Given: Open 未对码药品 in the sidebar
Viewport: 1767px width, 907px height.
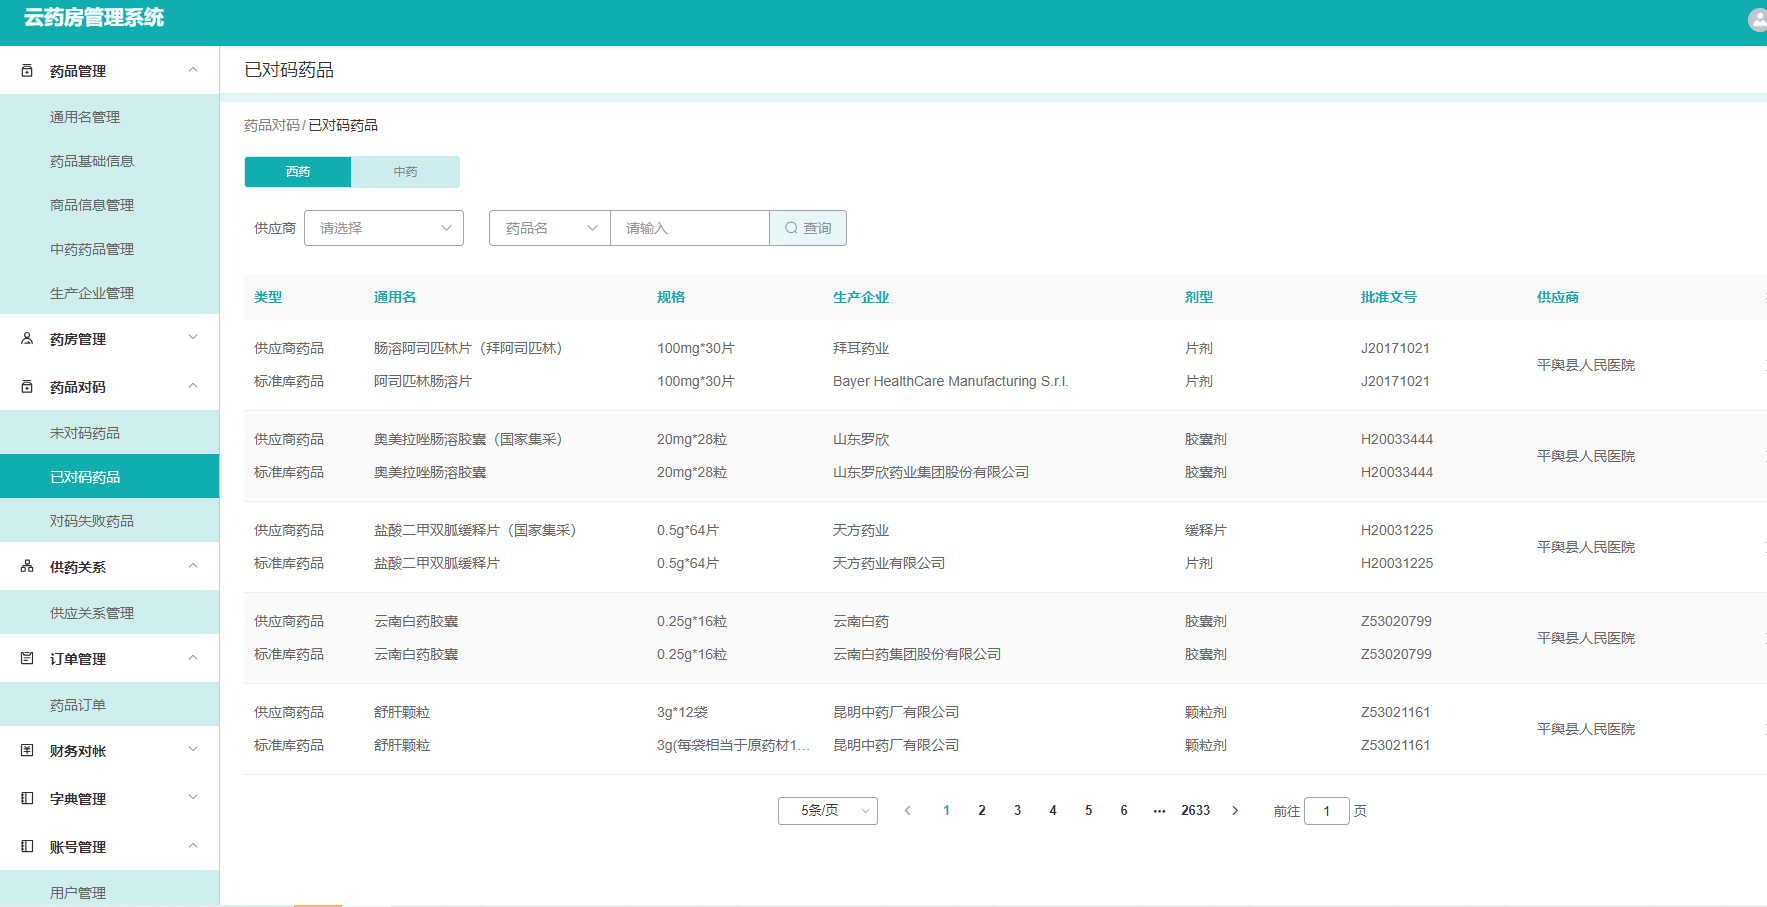Looking at the screenshot, I should 109,433.
